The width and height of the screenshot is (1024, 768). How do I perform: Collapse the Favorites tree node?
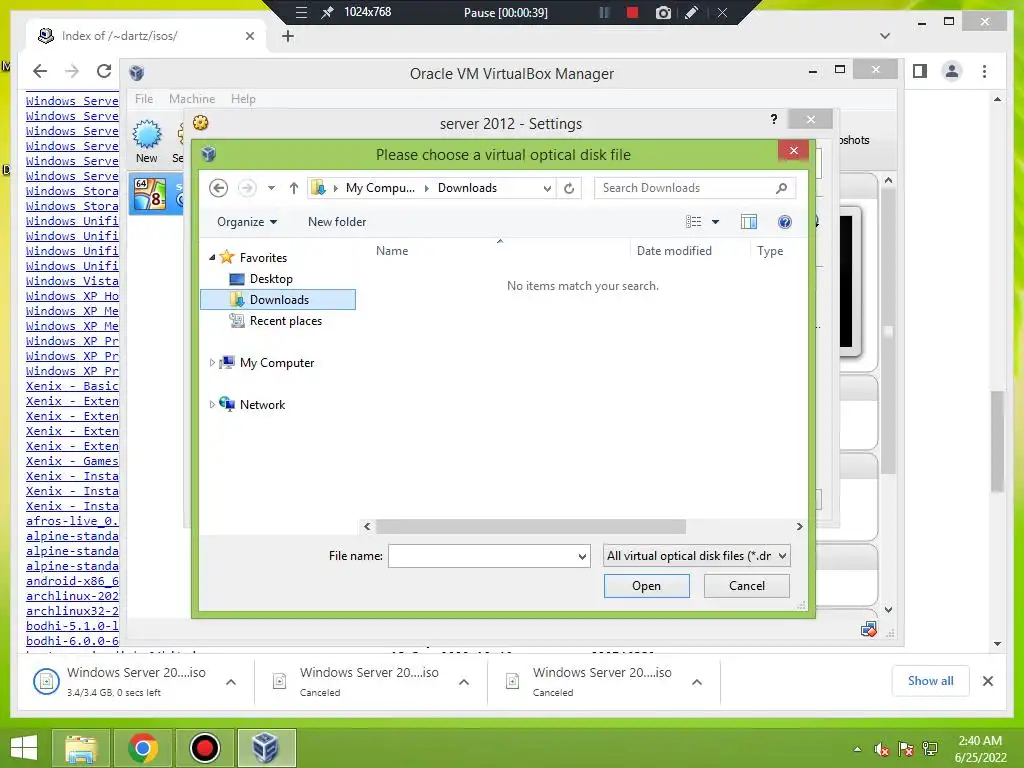click(x=212, y=257)
